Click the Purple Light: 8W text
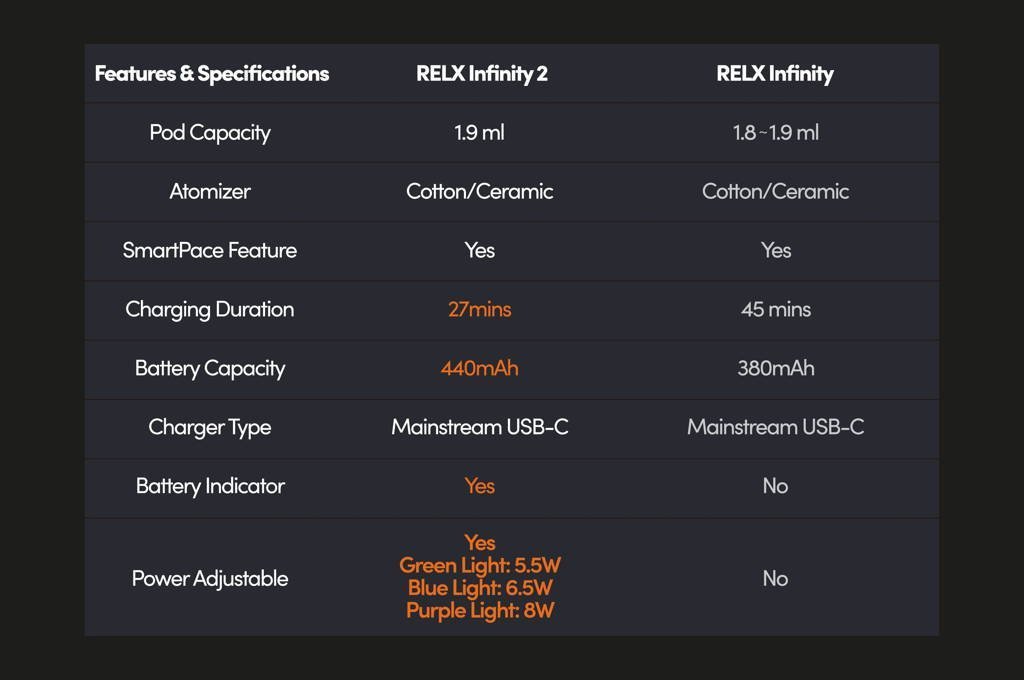This screenshot has height=680, width=1024. [x=480, y=611]
